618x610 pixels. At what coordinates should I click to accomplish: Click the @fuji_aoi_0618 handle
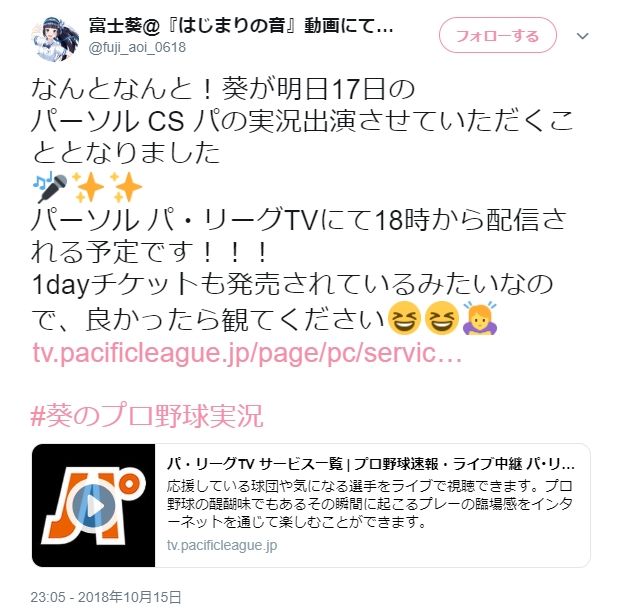[137, 48]
